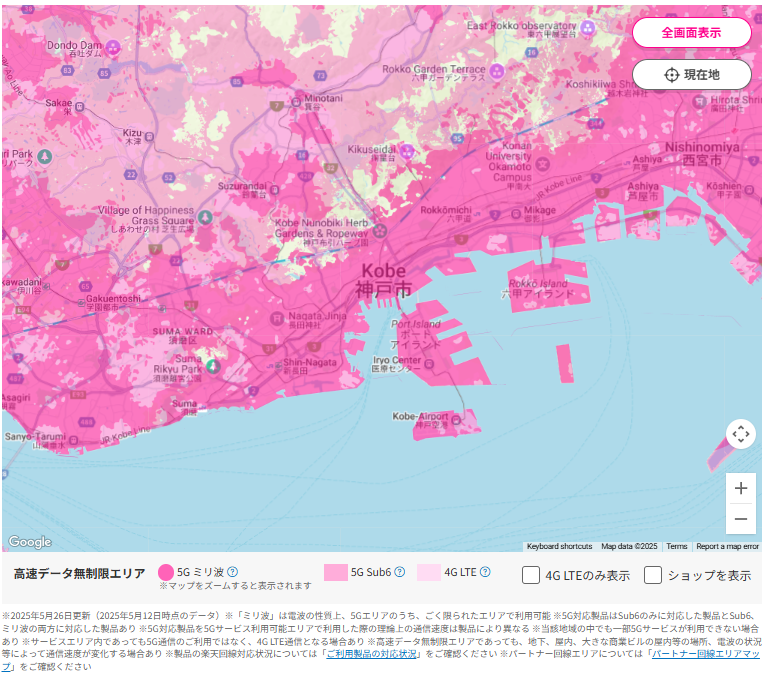Click the Sakae station icon
762x673 pixels.
tap(79, 106)
